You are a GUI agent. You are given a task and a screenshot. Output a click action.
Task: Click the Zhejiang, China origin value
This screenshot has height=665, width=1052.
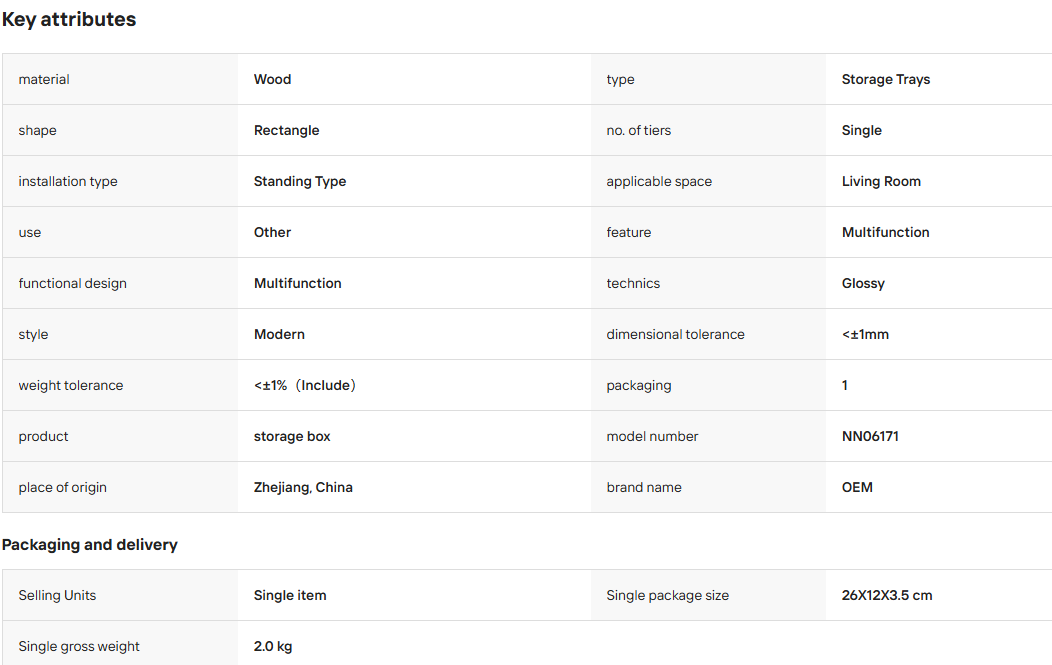coord(303,487)
